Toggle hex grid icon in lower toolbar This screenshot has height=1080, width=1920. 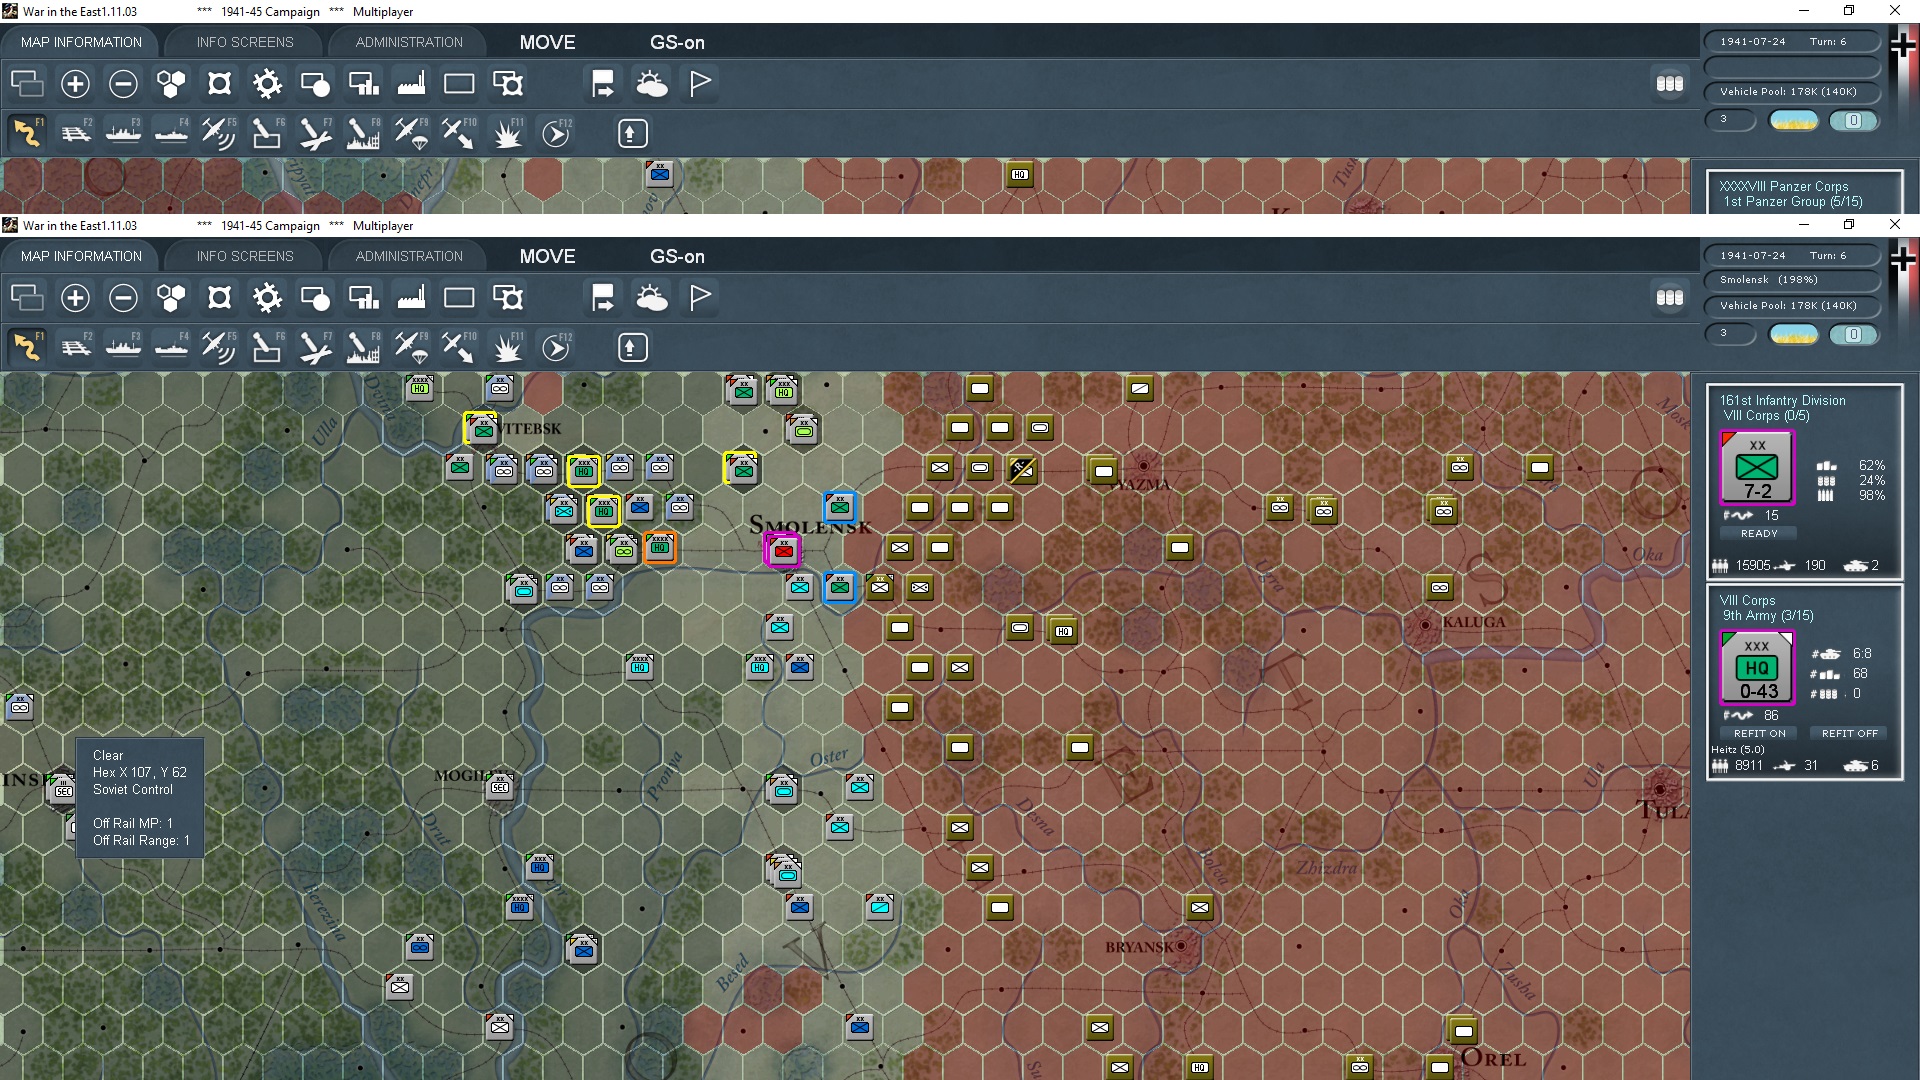coord(171,298)
